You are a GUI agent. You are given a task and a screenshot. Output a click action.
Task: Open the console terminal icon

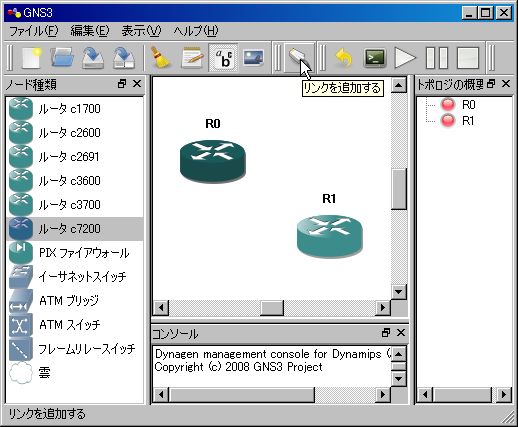[374, 58]
